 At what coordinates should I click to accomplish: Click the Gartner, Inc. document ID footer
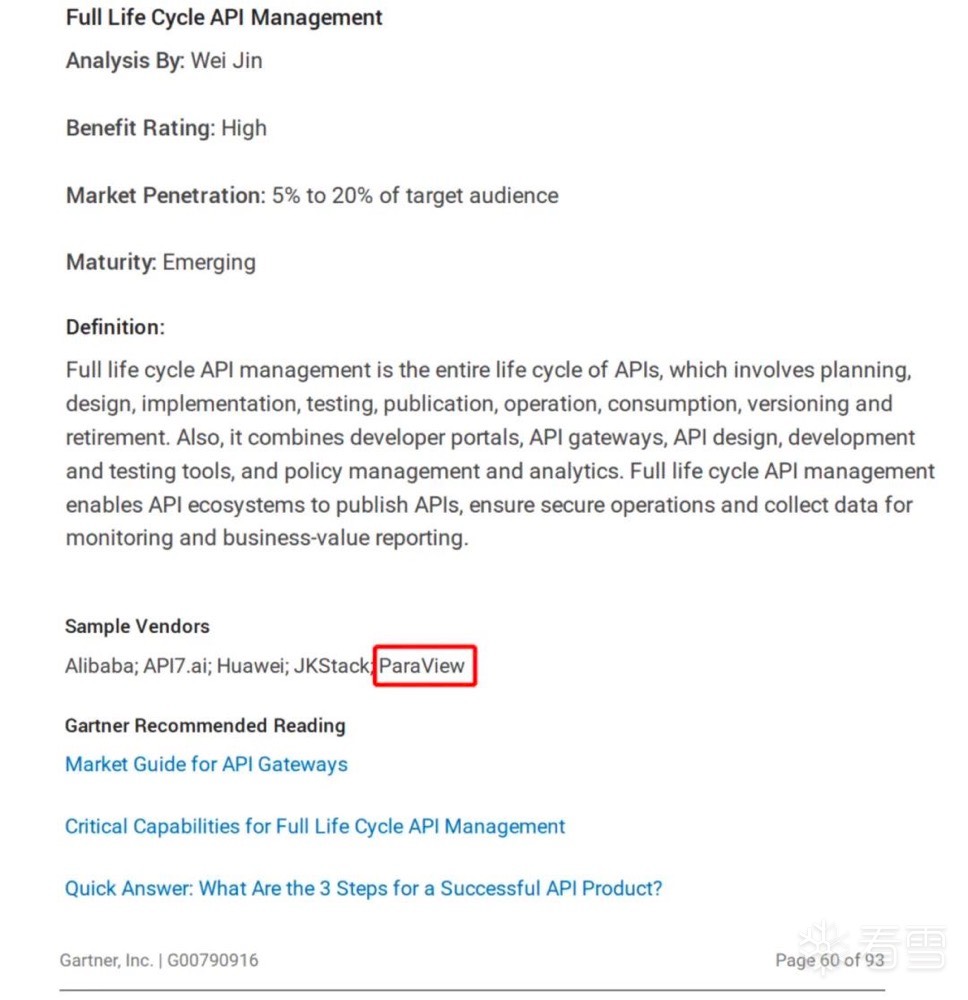pyautogui.click(x=158, y=961)
